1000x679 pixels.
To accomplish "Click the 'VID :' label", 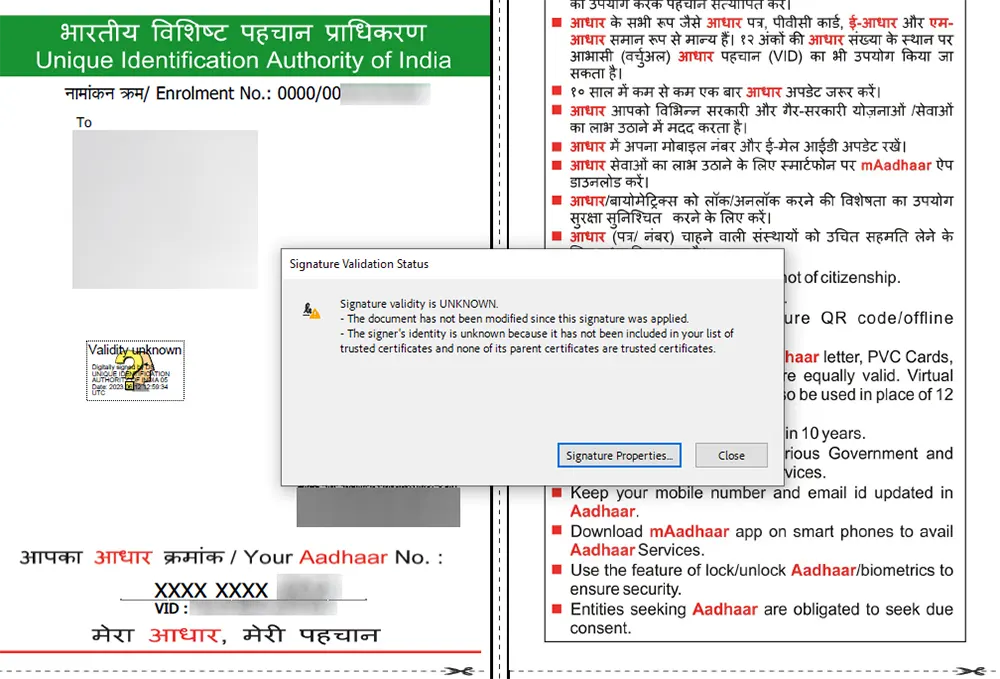I will click(171, 608).
